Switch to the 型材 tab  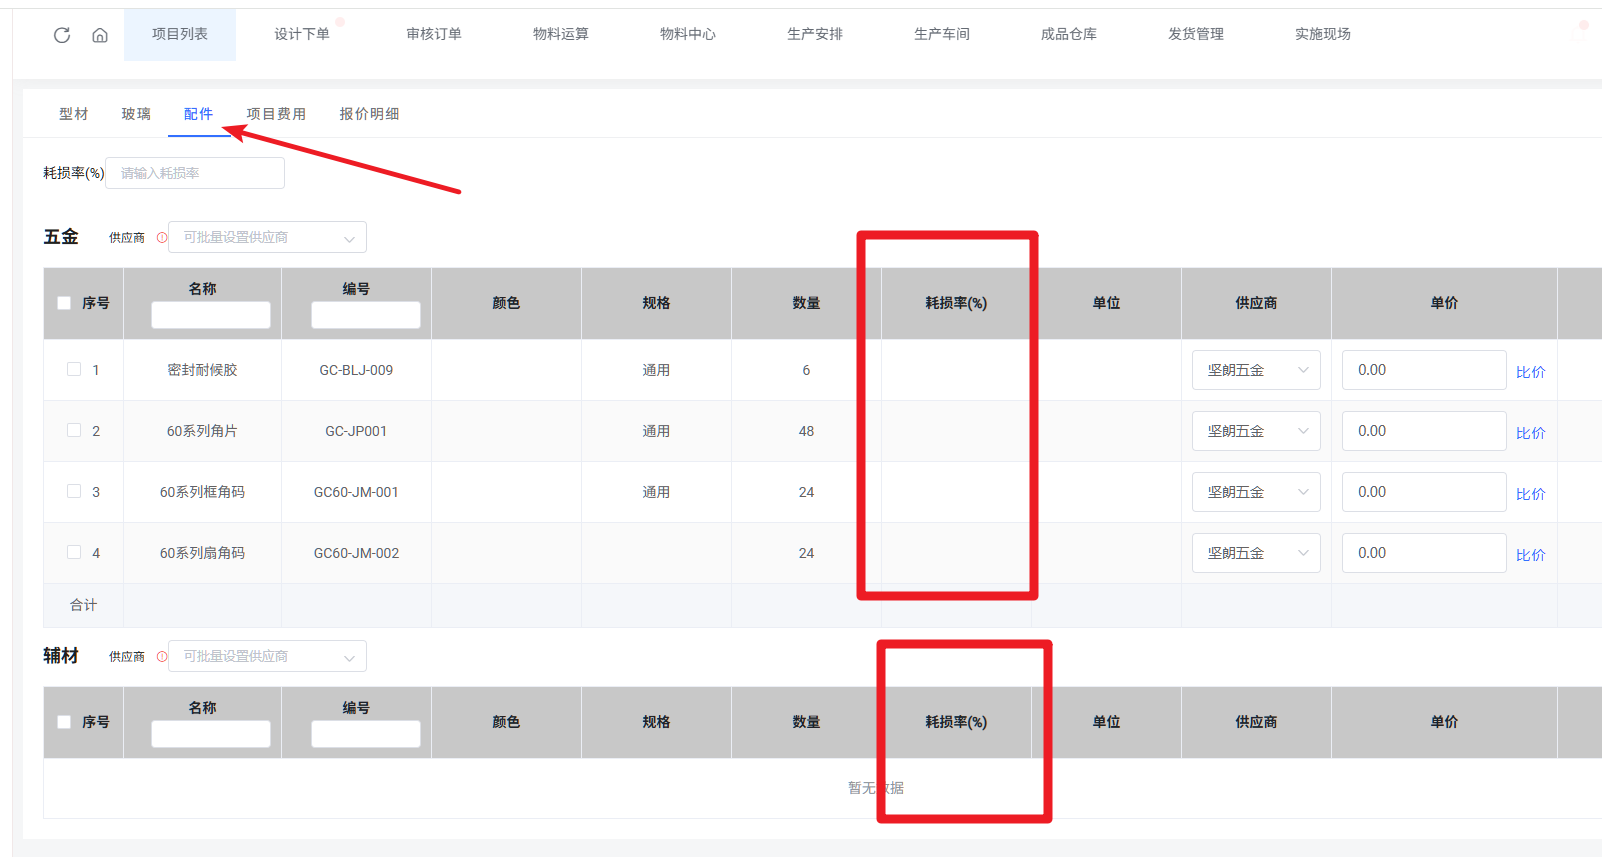(74, 114)
